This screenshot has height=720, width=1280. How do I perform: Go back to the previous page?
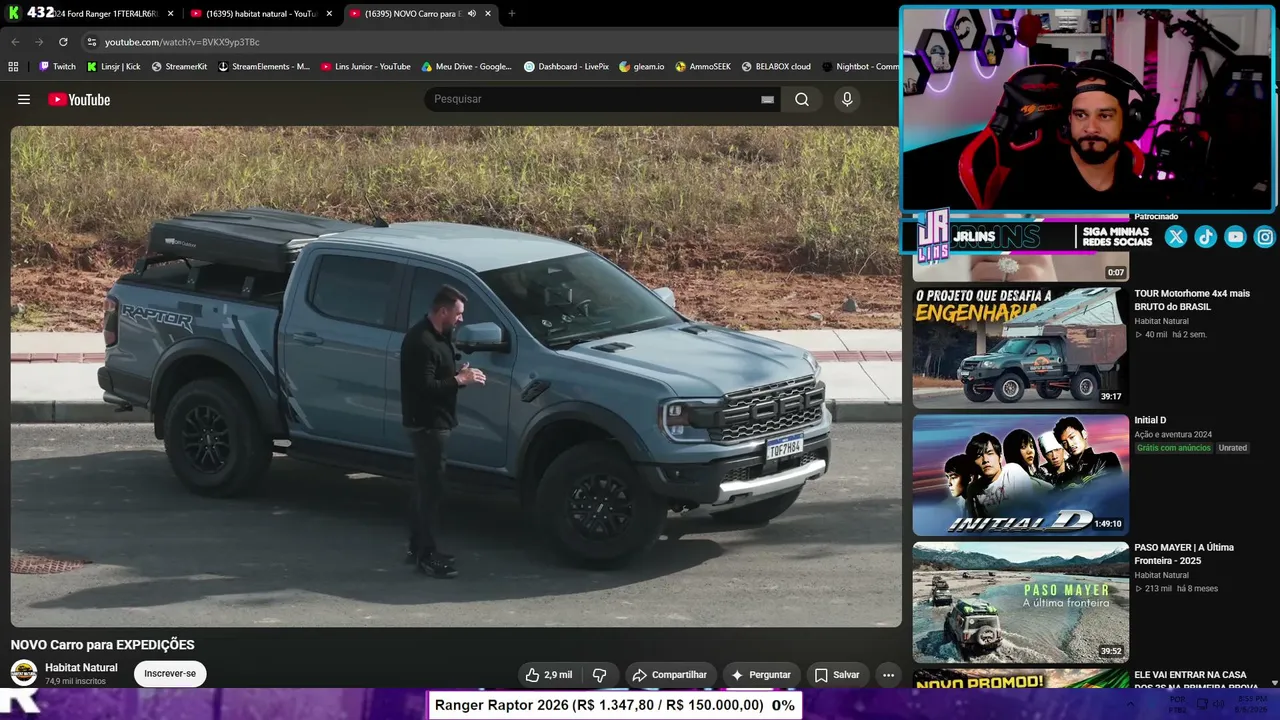click(15, 42)
